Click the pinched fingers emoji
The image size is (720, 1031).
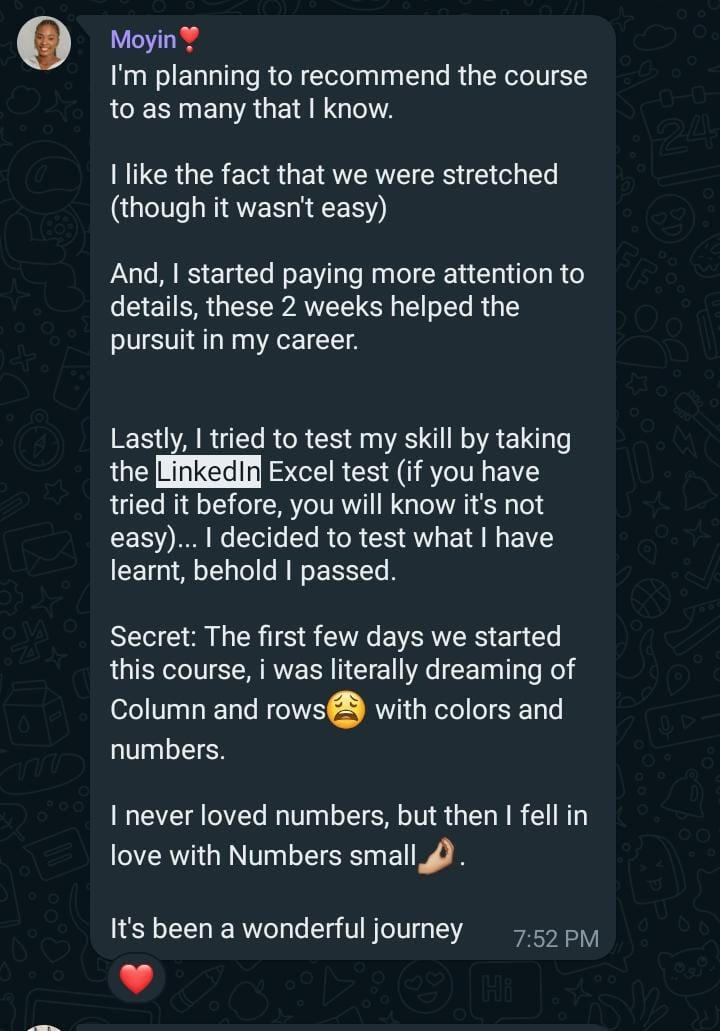pos(436,855)
